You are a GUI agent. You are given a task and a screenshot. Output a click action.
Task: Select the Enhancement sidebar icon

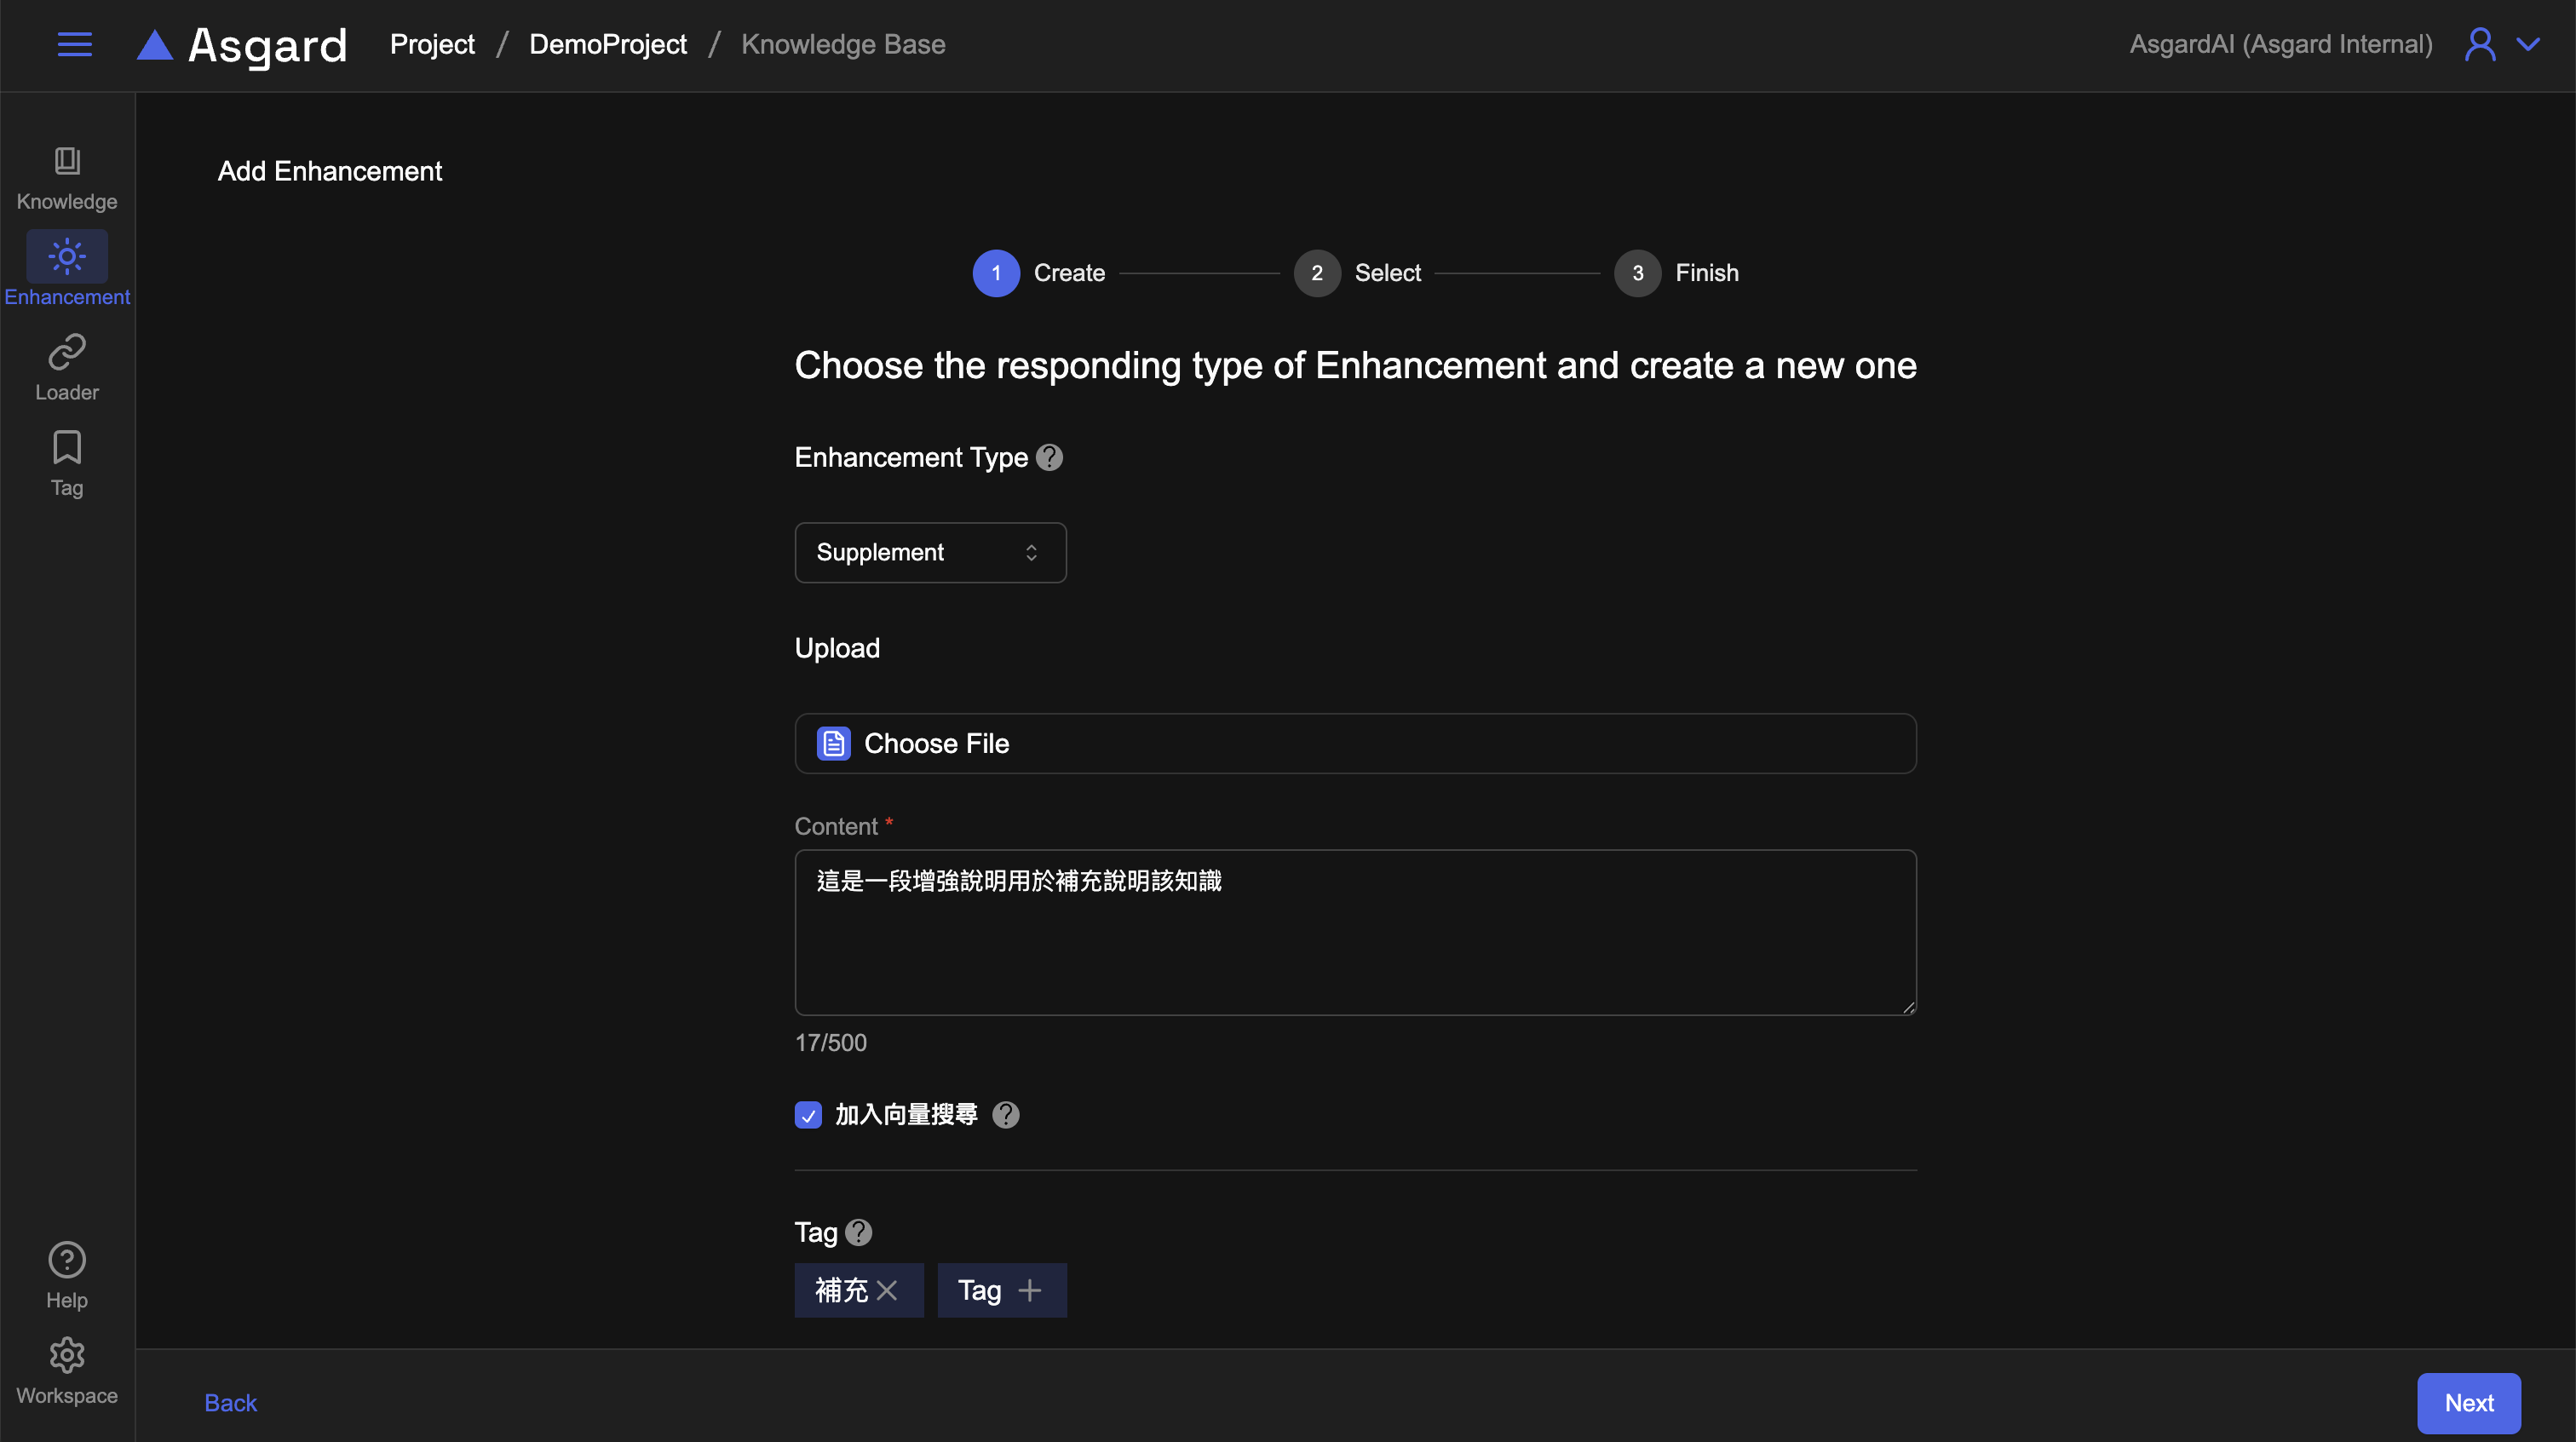(x=67, y=258)
